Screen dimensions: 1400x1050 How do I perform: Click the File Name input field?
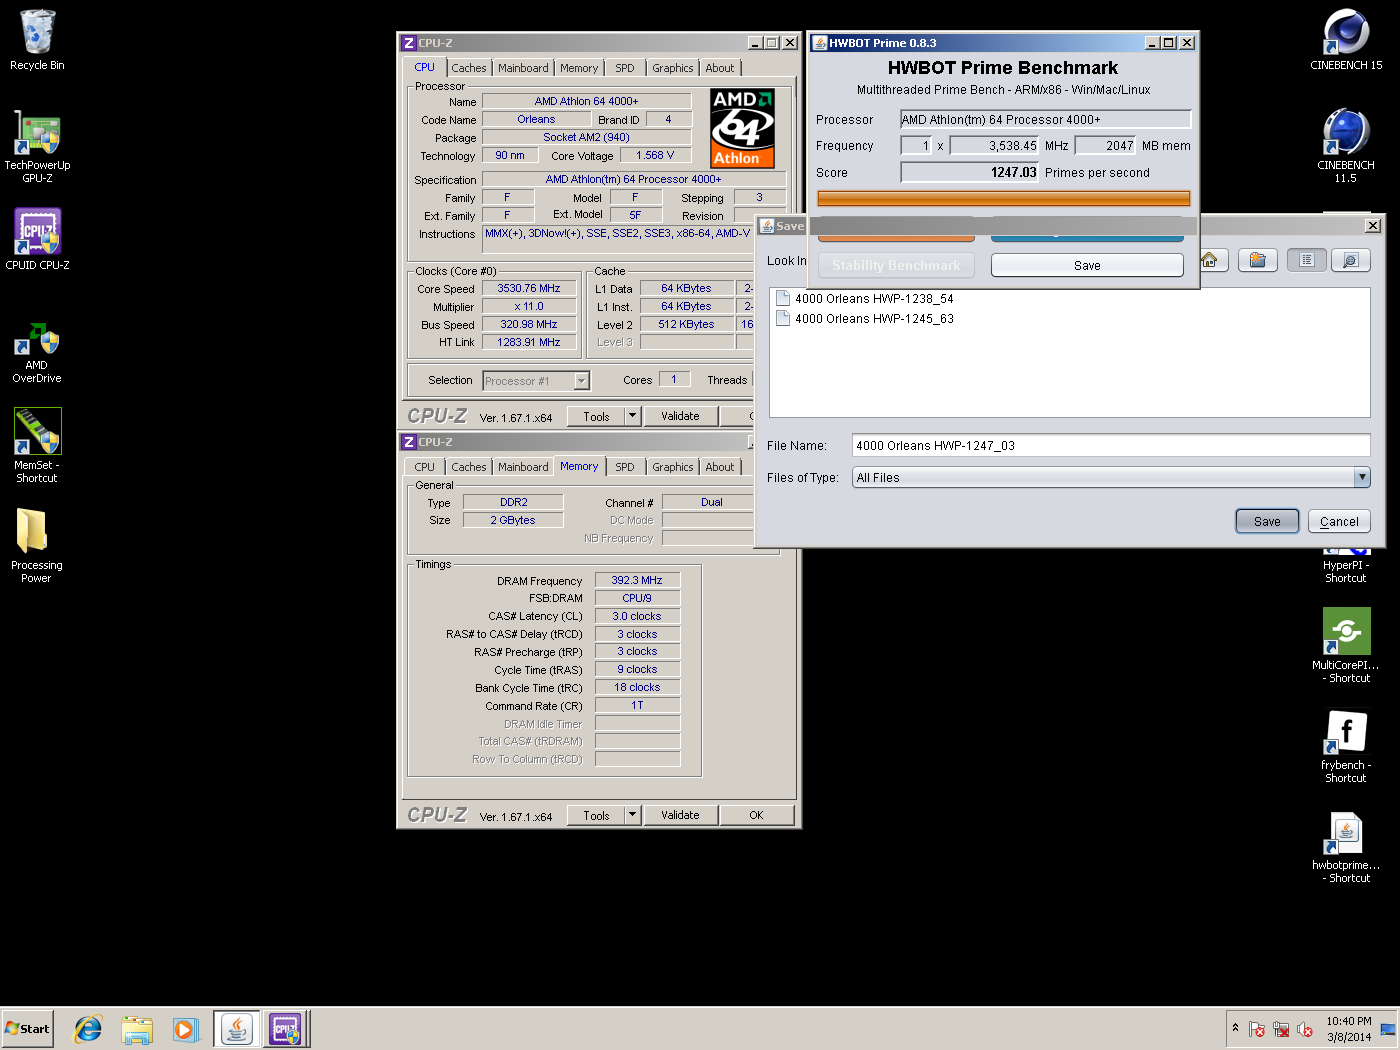(x=1111, y=445)
